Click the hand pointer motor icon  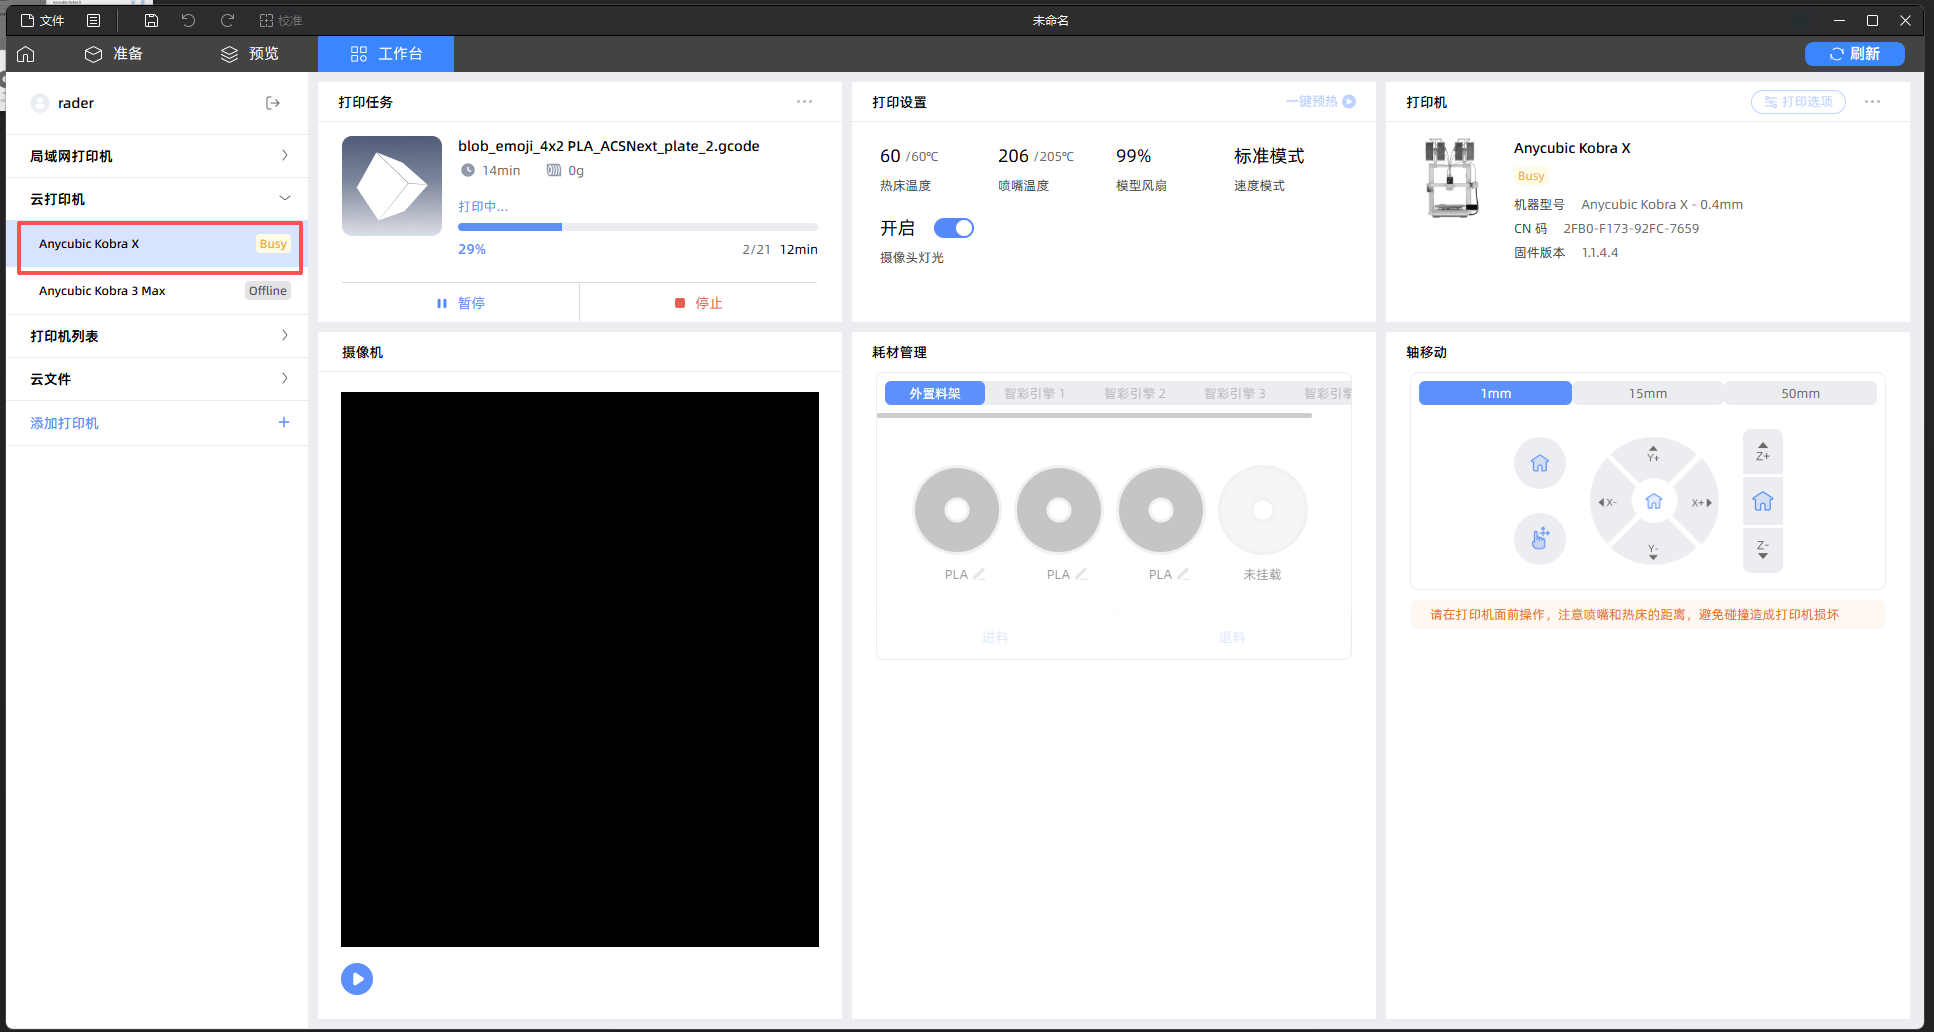[x=1540, y=539]
